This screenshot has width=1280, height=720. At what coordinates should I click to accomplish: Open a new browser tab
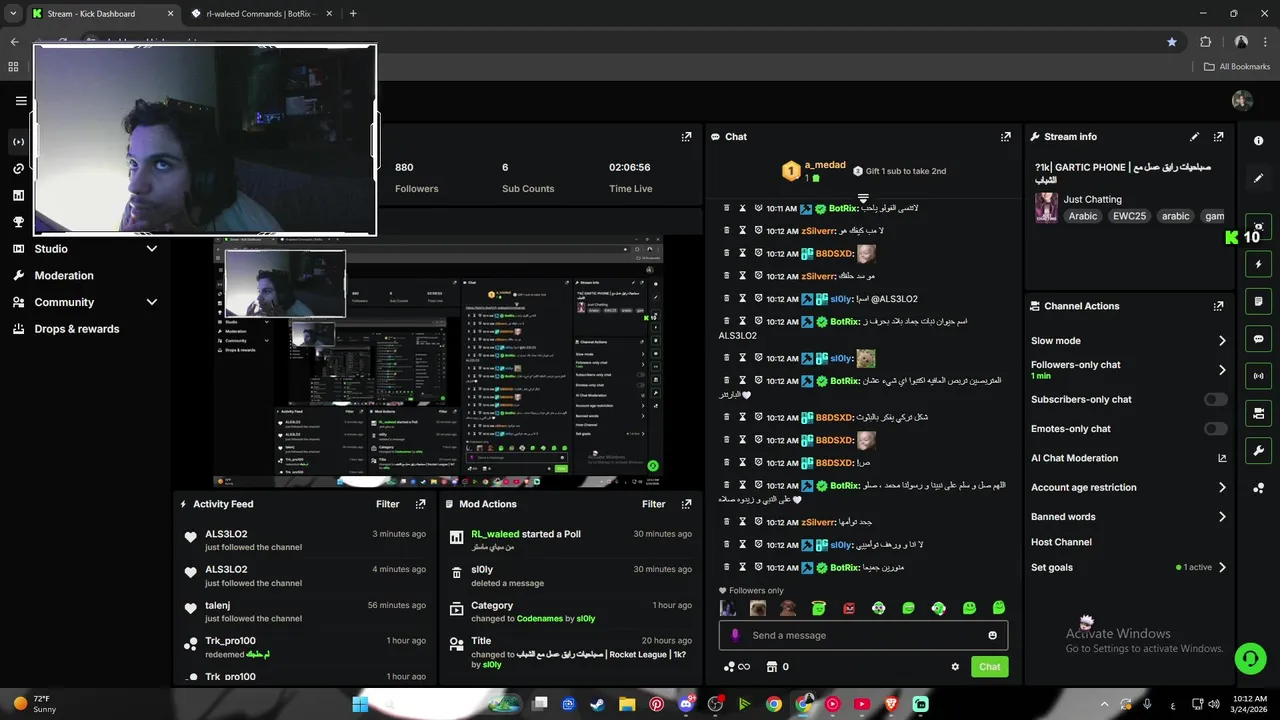[x=353, y=14]
